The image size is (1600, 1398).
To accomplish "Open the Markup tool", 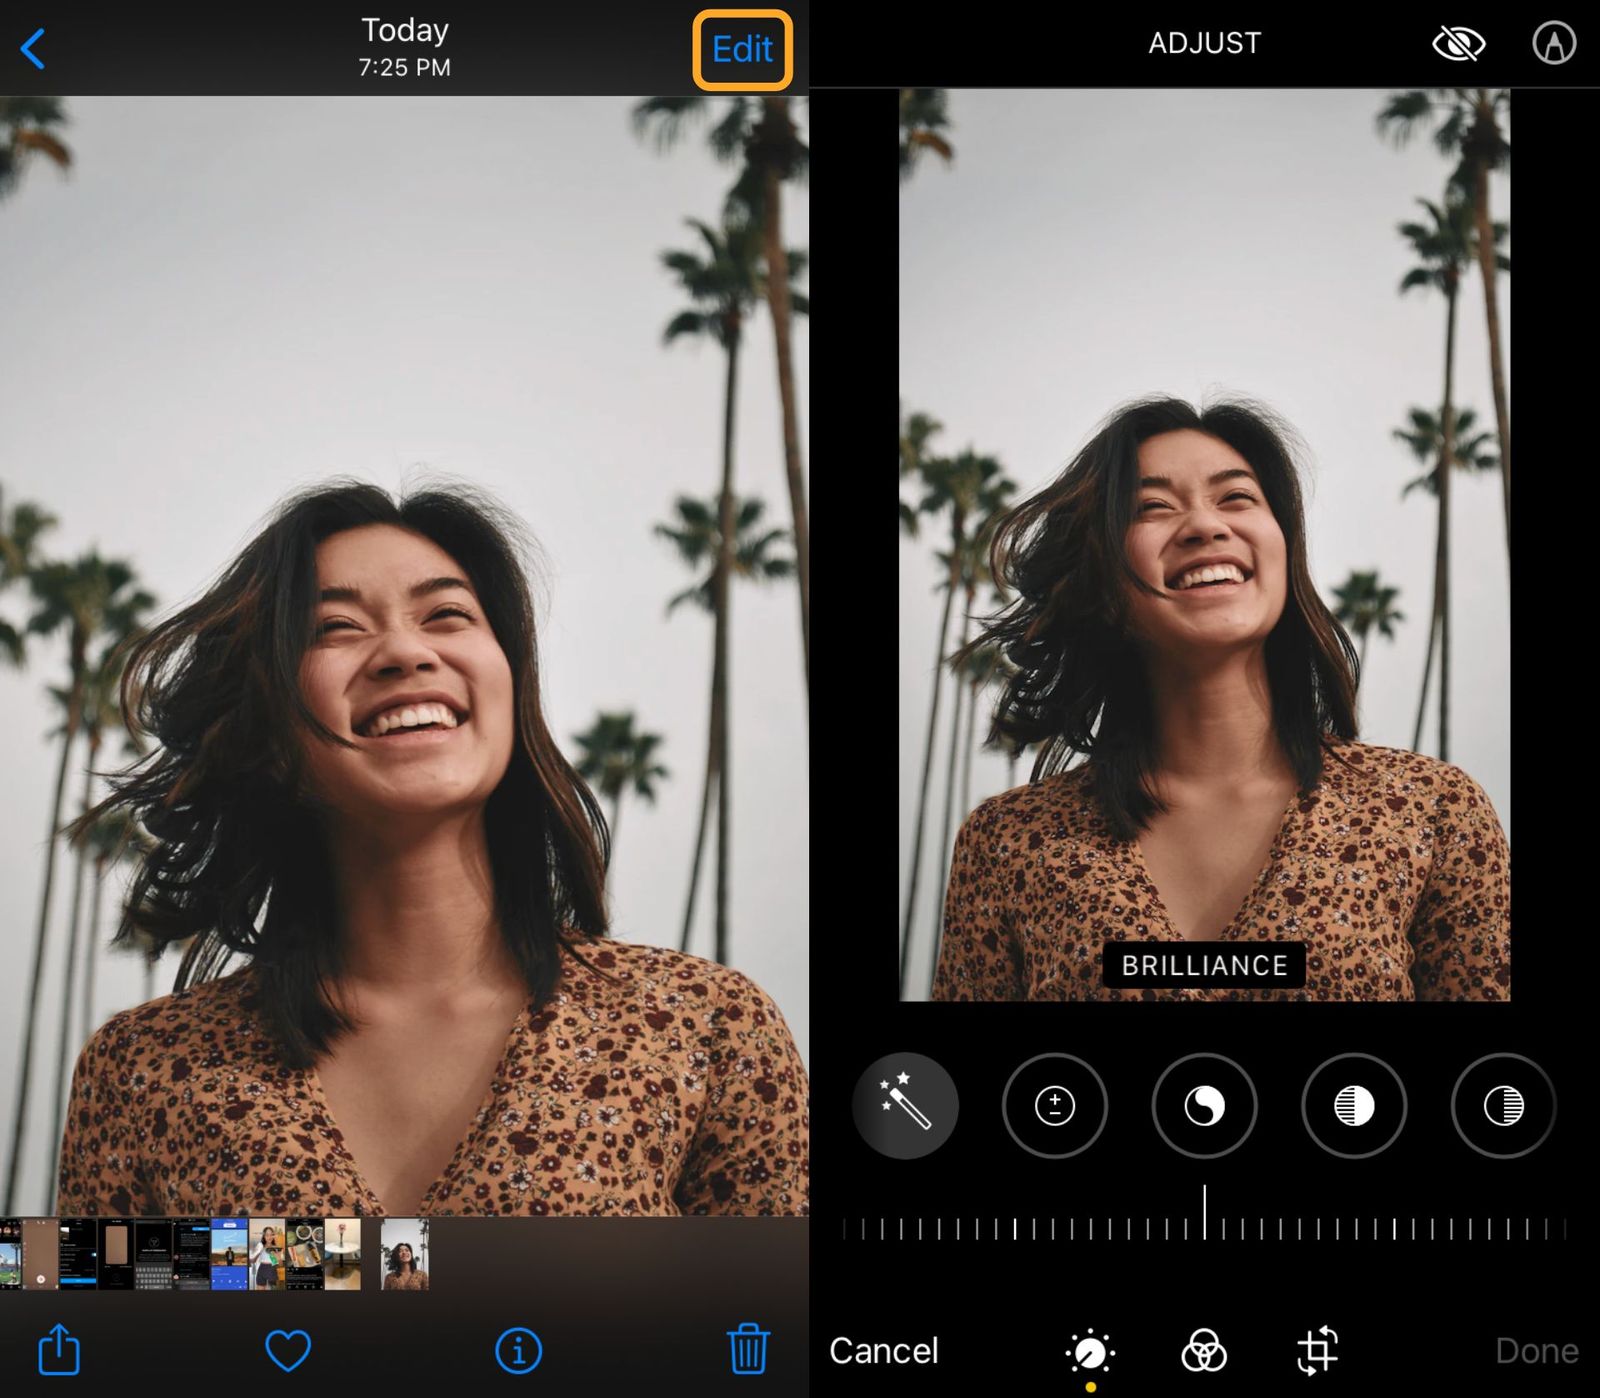I will coord(1554,44).
